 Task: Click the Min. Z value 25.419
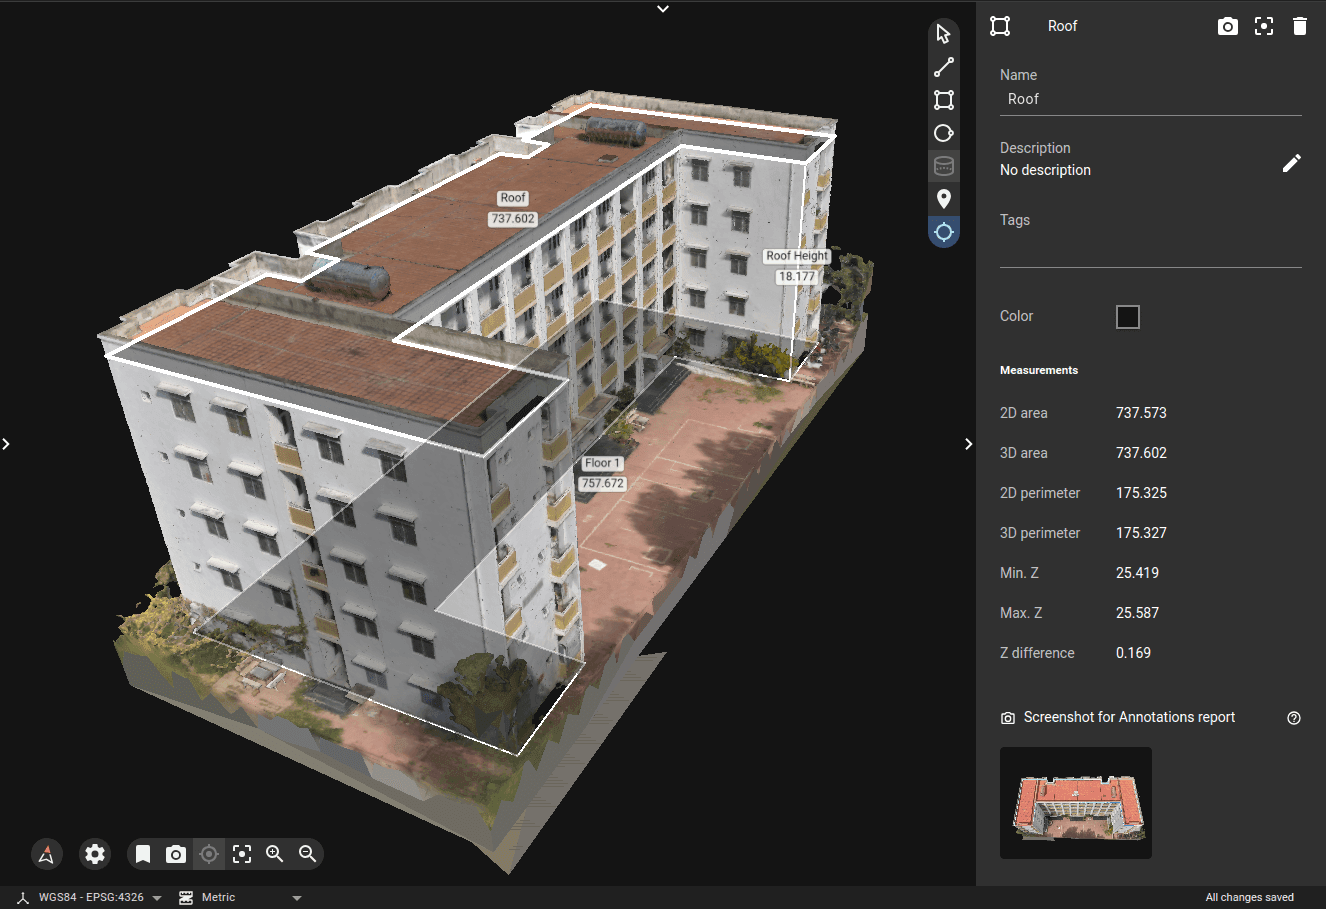coord(1137,573)
